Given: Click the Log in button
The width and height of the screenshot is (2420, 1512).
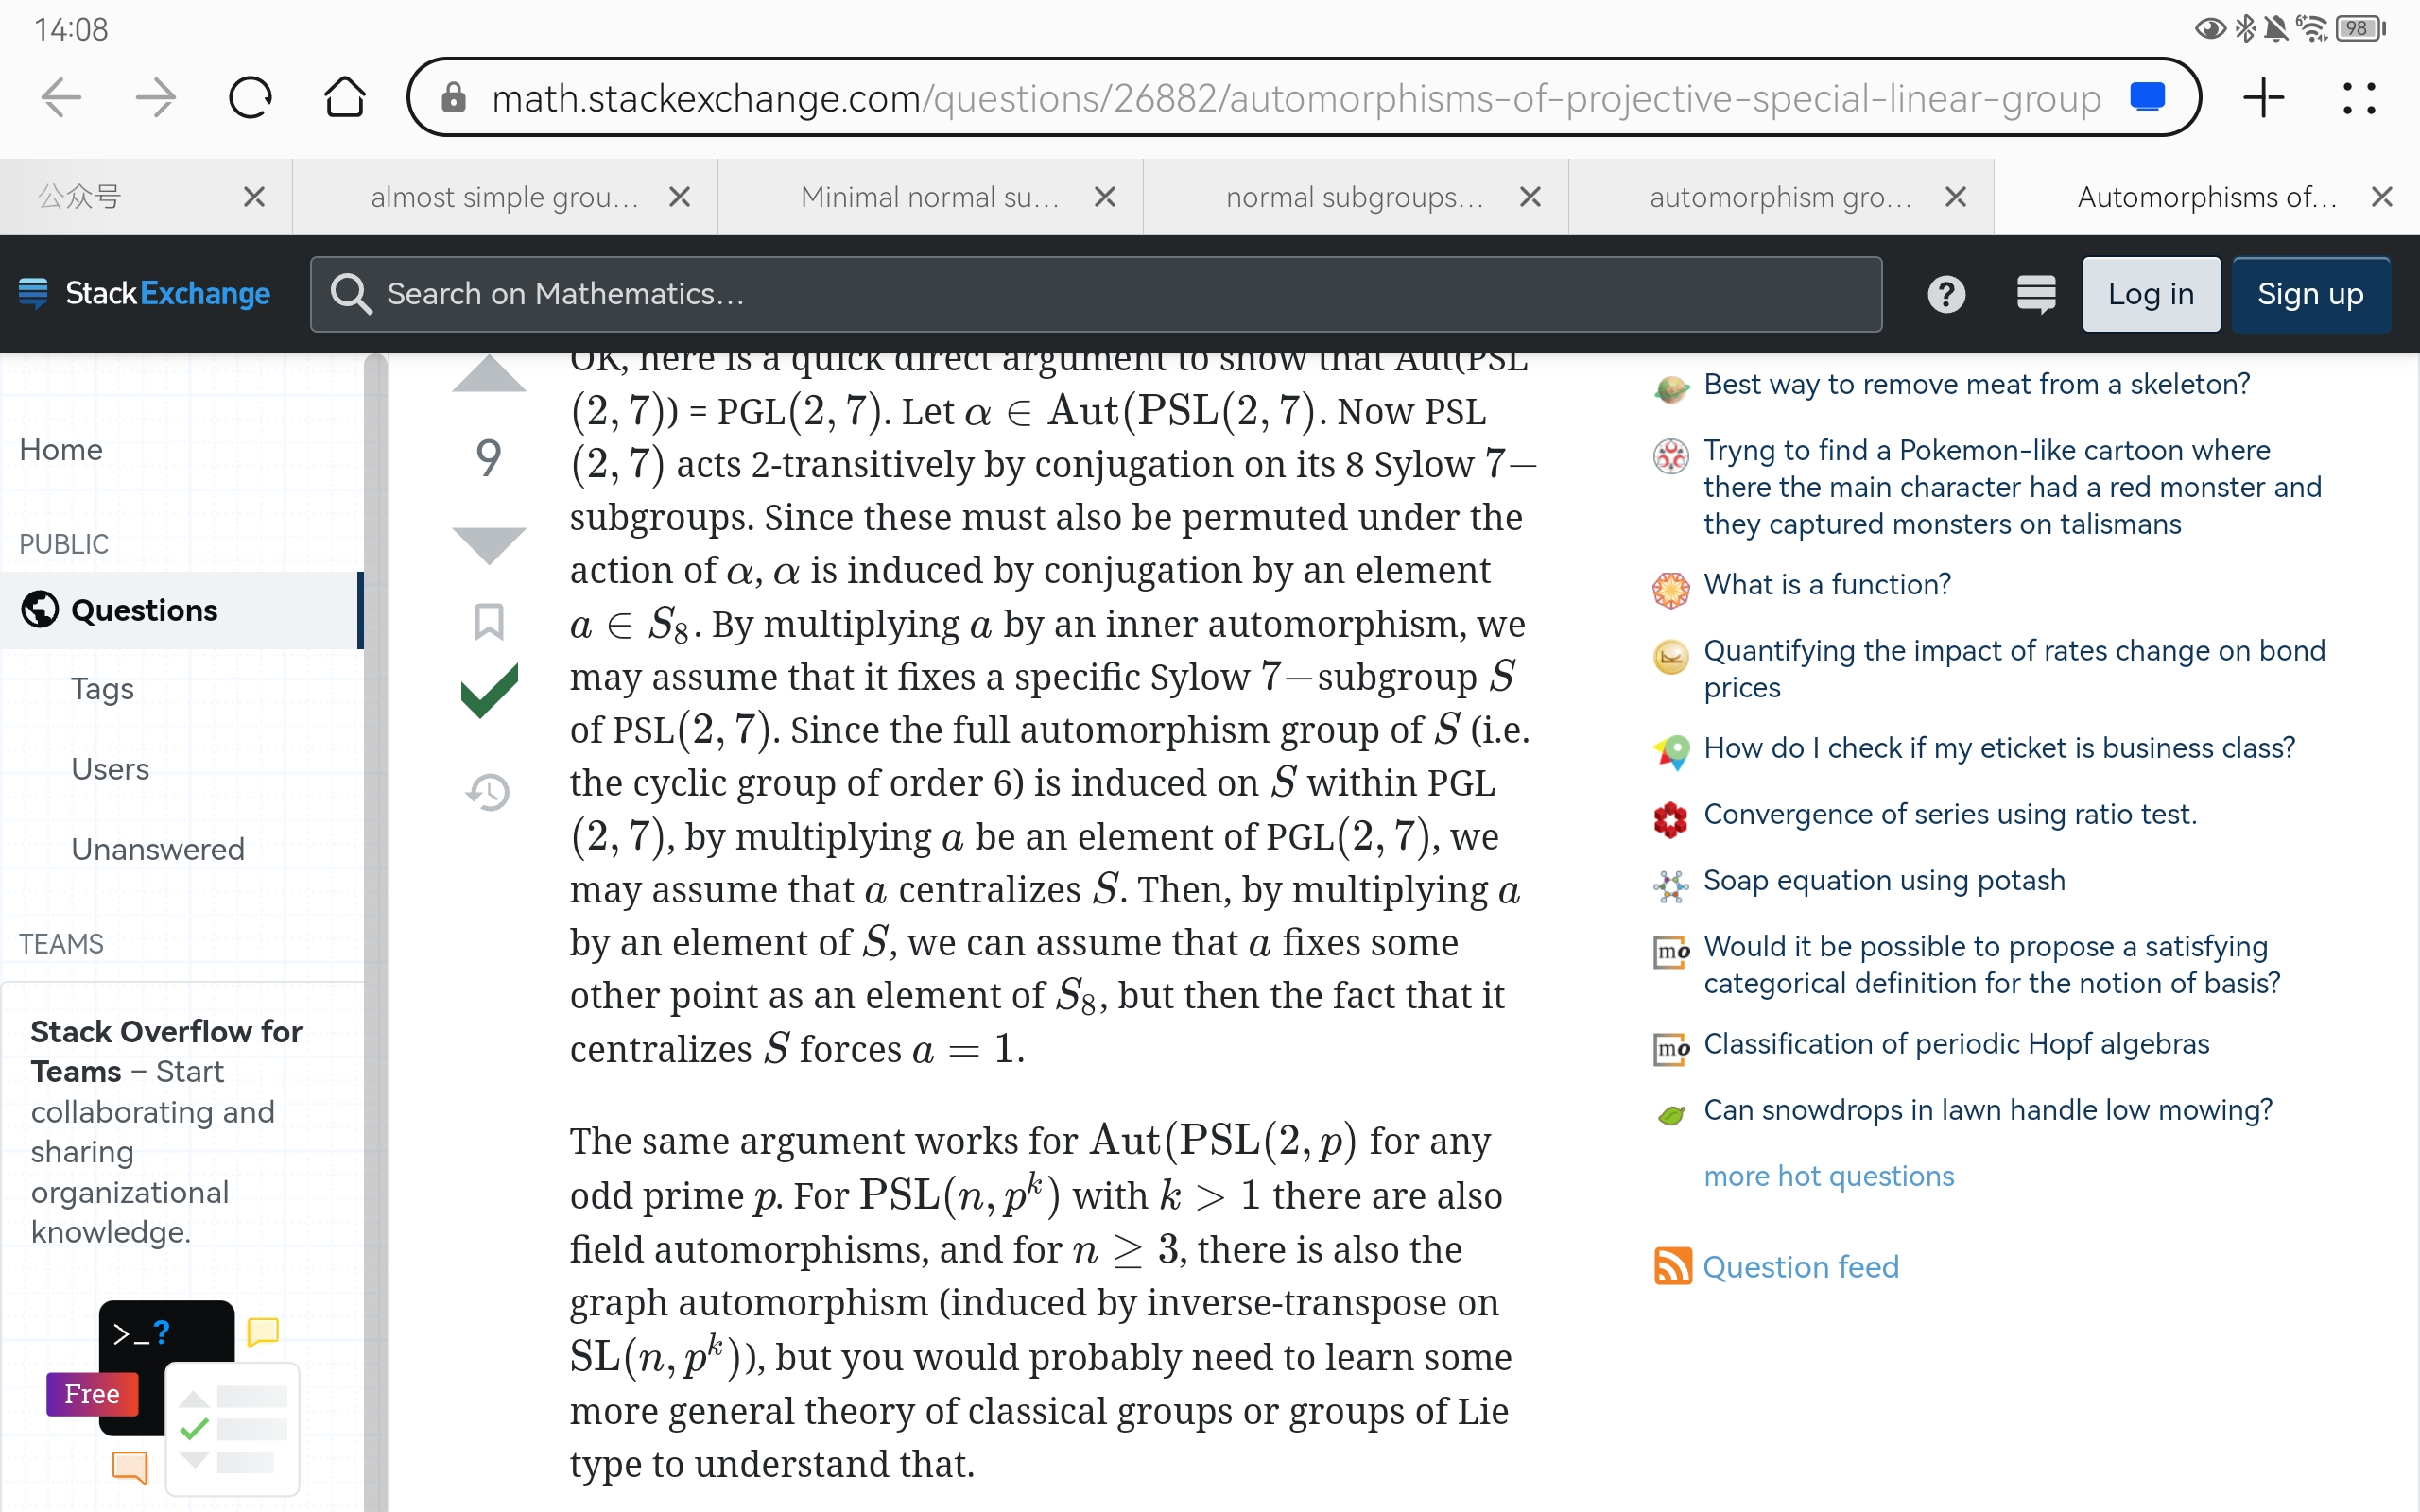Looking at the screenshot, I should point(2150,294).
